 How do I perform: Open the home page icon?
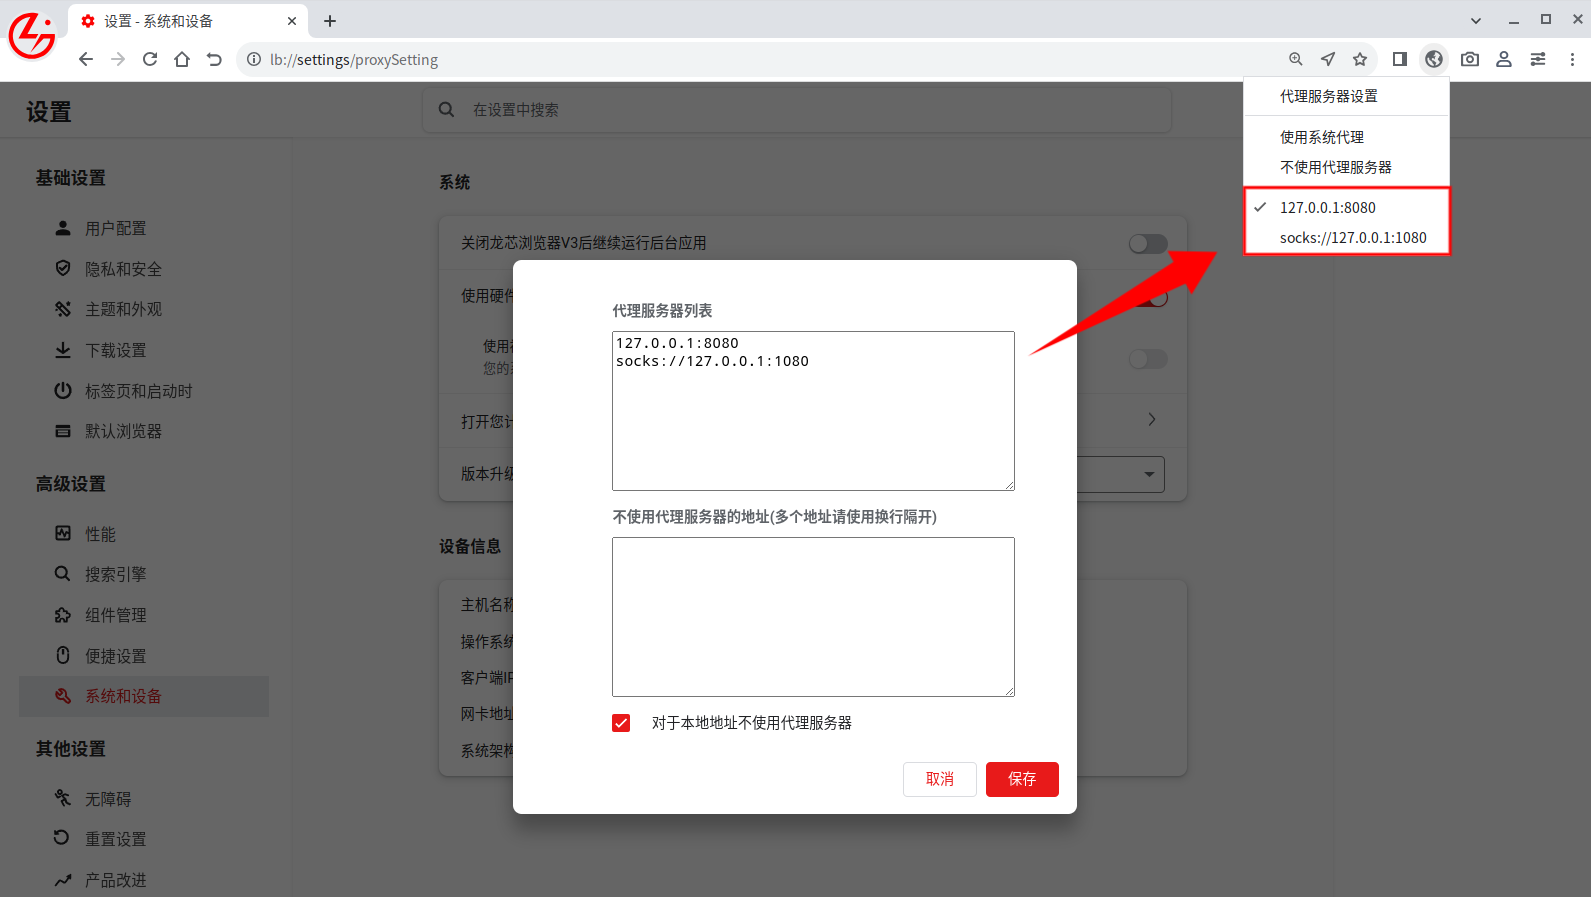[182, 59]
